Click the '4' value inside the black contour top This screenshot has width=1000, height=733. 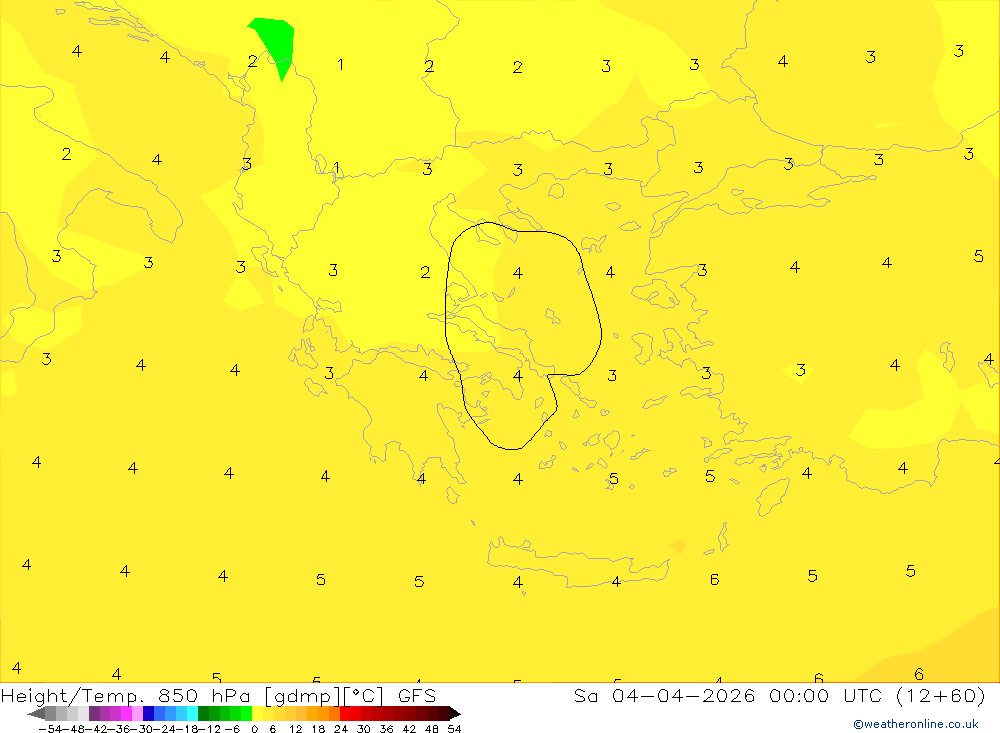click(518, 273)
